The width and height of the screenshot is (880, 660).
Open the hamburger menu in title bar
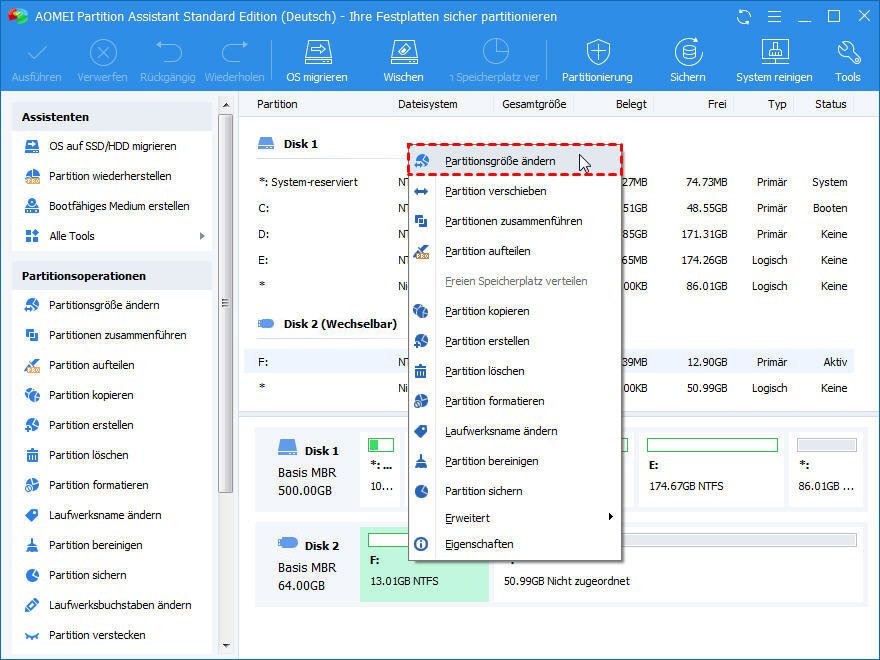point(774,17)
